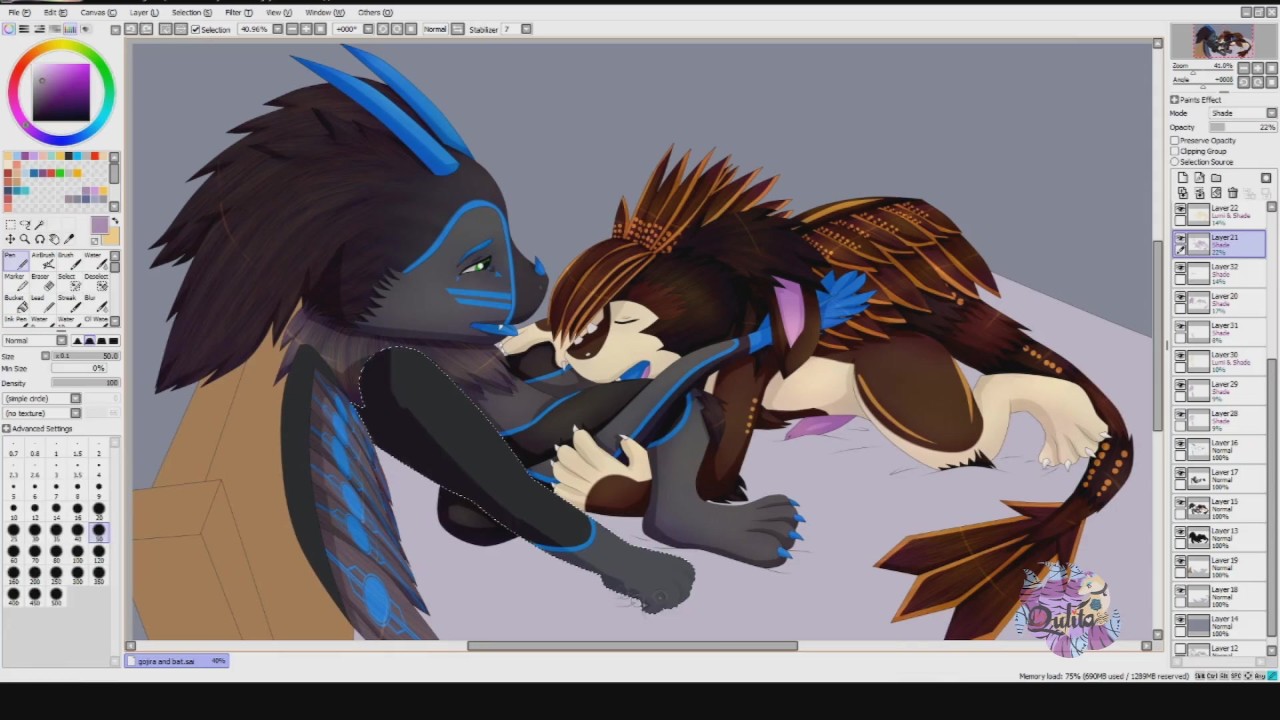The image size is (1280, 720).
Task: Create a new layer set folder
Action: [1216, 178]
